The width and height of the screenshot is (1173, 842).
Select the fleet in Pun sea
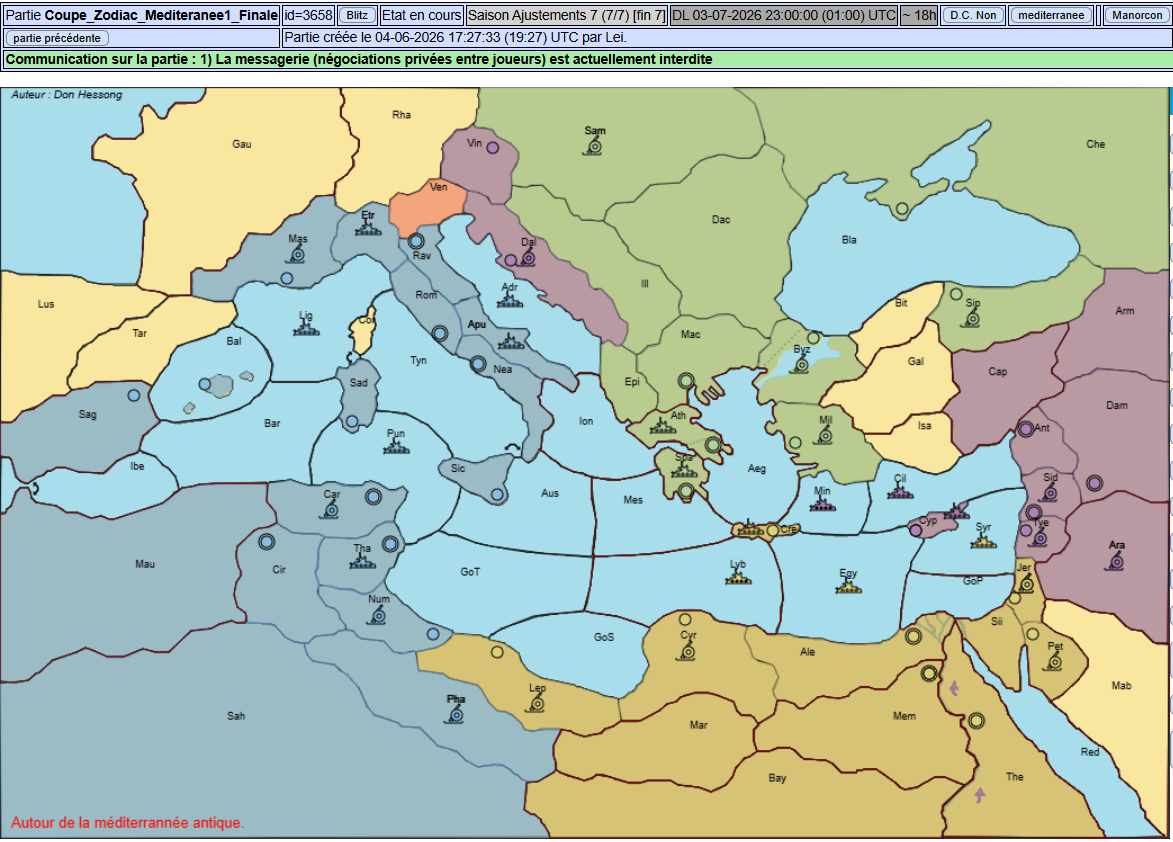396,447
